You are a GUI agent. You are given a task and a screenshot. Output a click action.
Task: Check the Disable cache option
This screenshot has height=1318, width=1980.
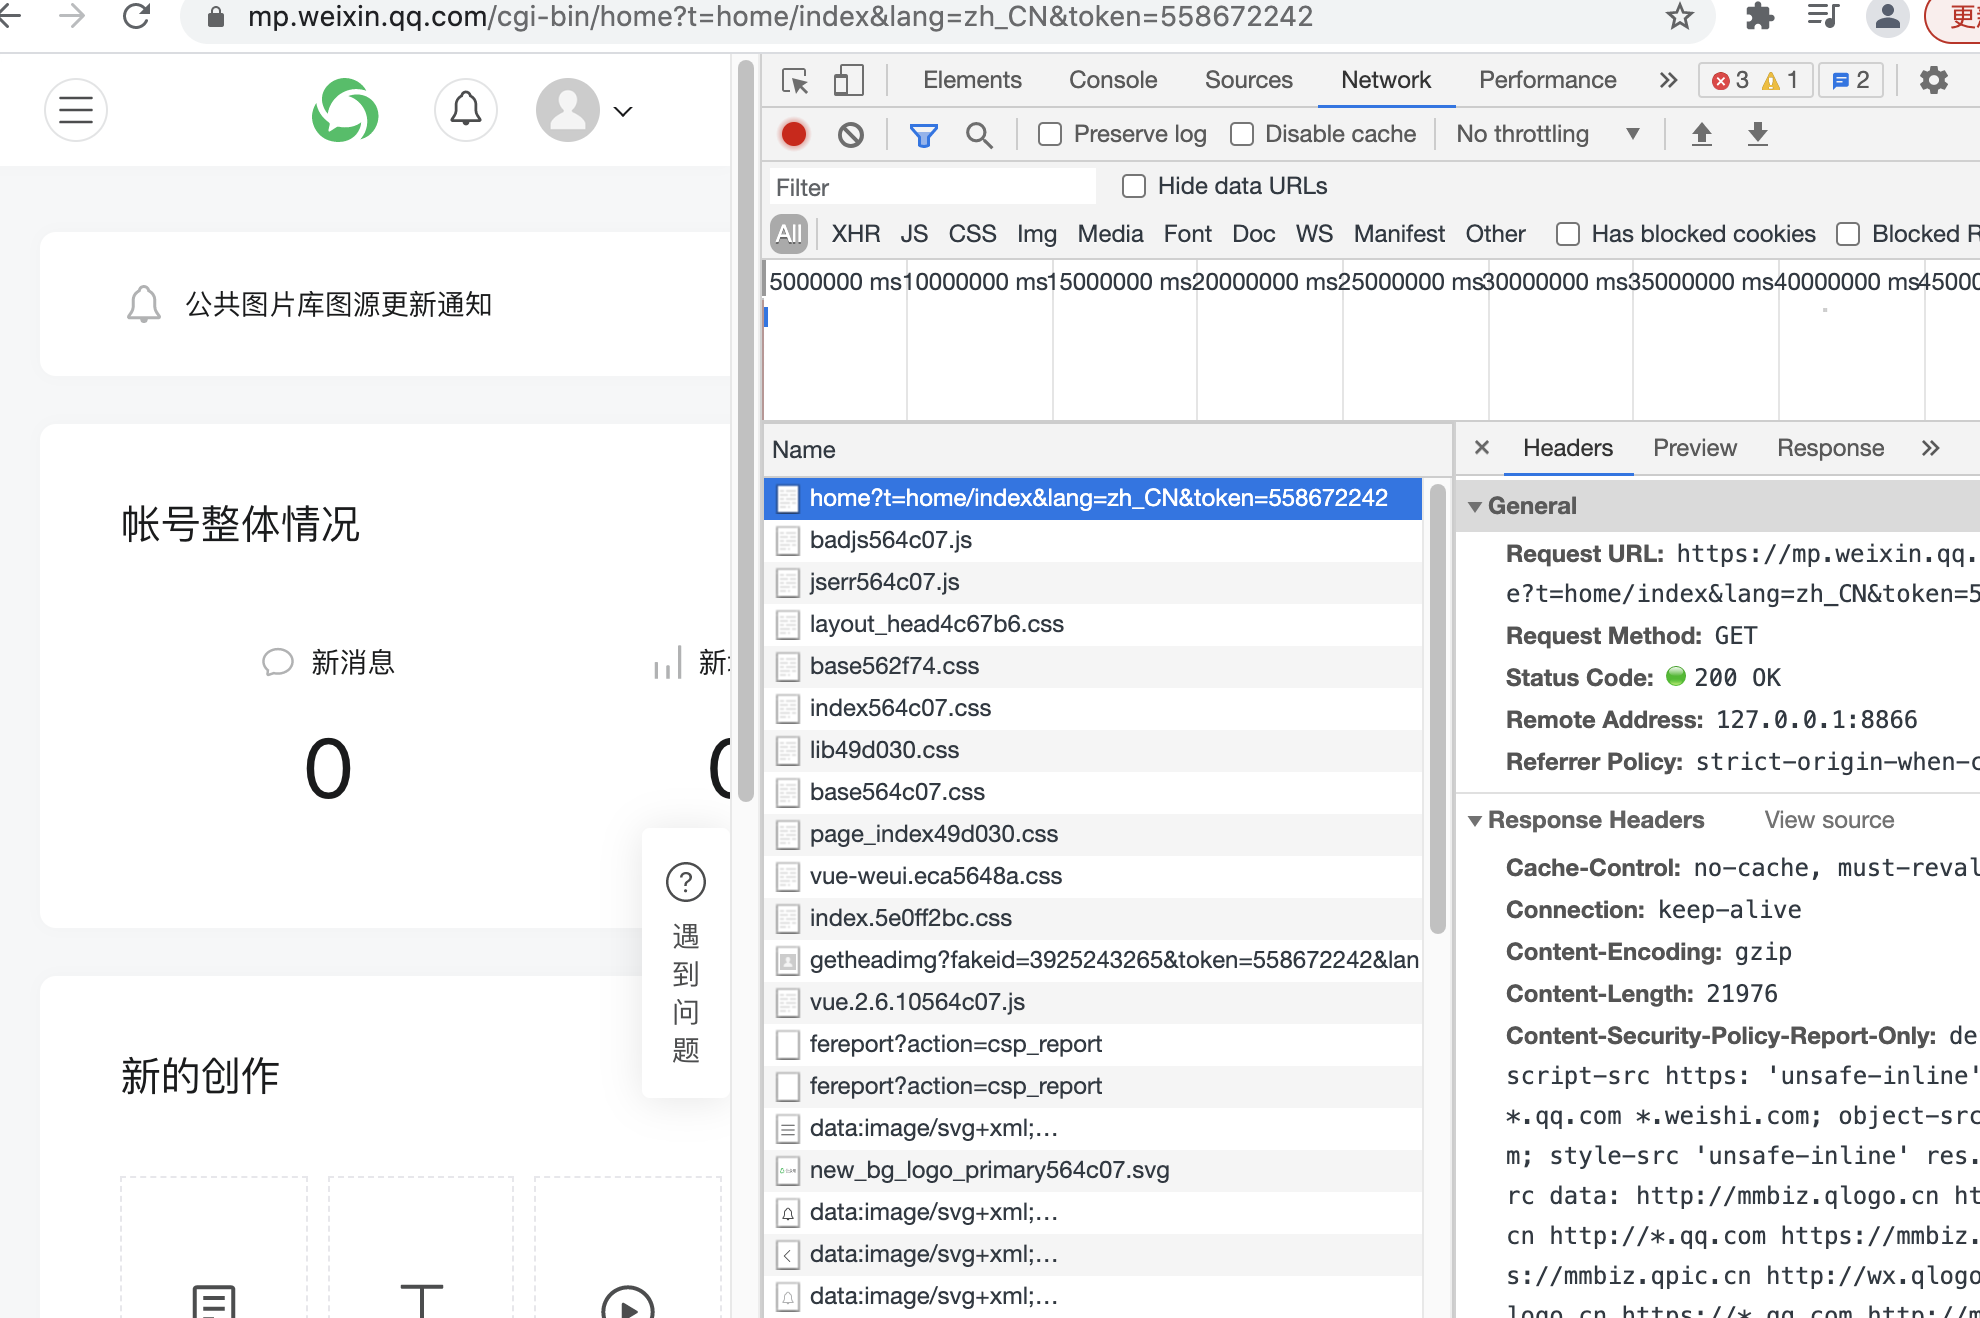click(1242, 134)
